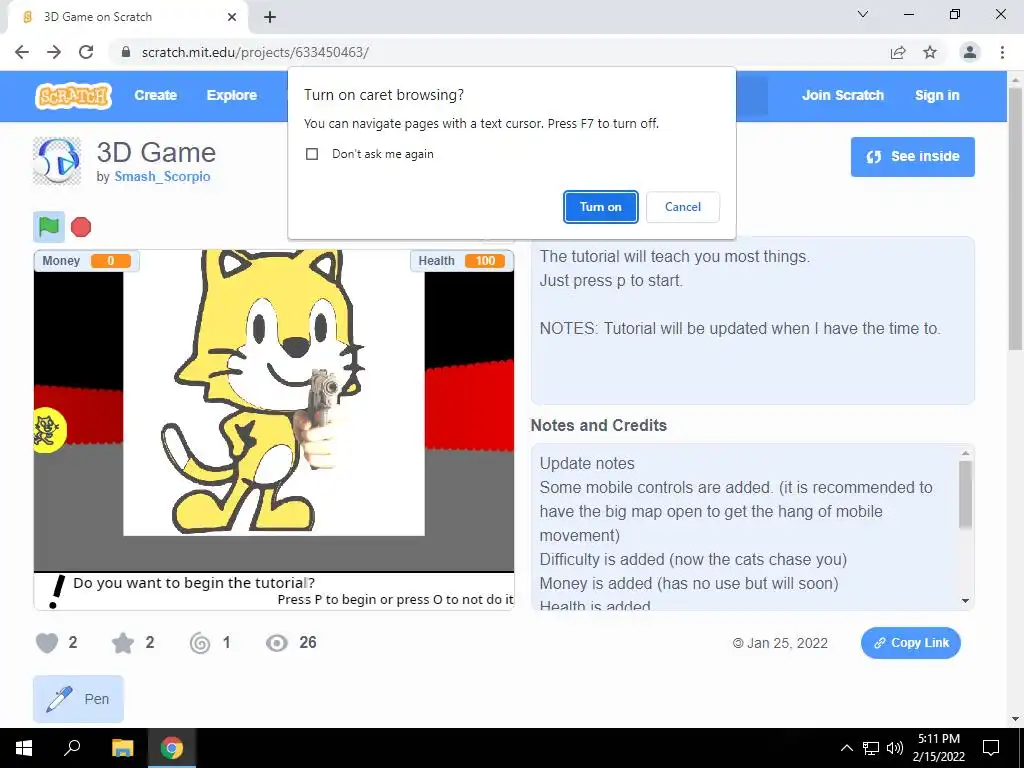Viewport: 1024px width, 768px height.
Task: Click the See inside button
Action: [x=912, y=157]
